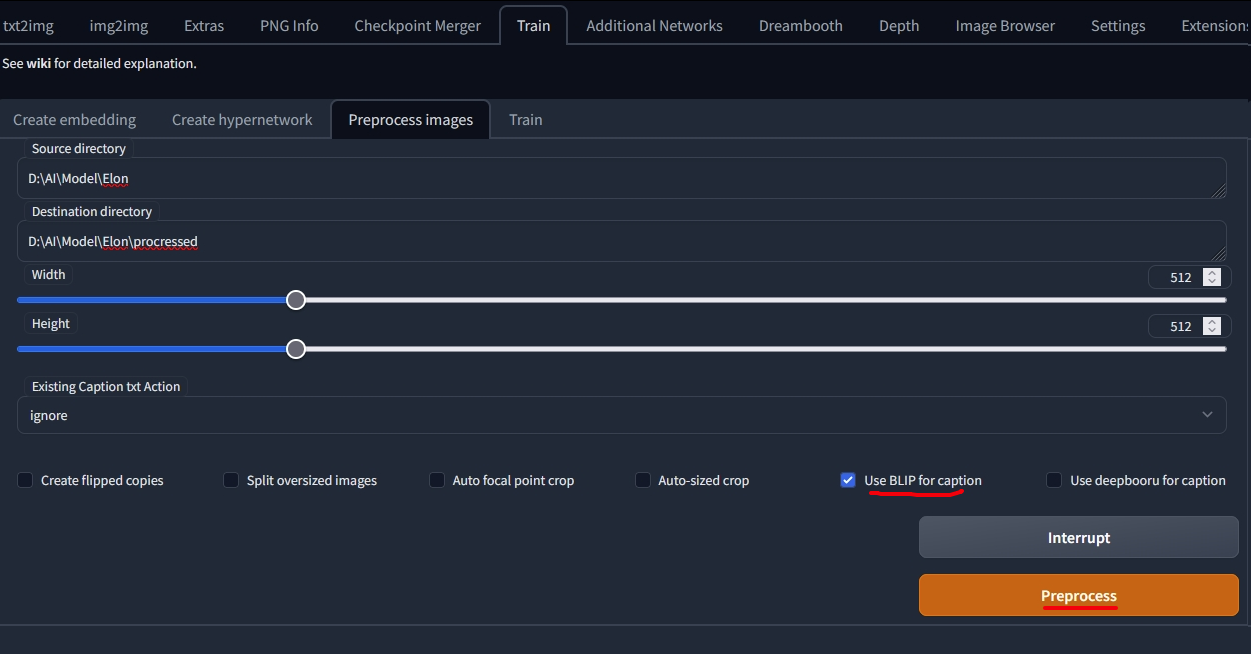1251x654 pixels.
Task: Enable the Create flipped copies checkbox
Action: click(25, 481)
